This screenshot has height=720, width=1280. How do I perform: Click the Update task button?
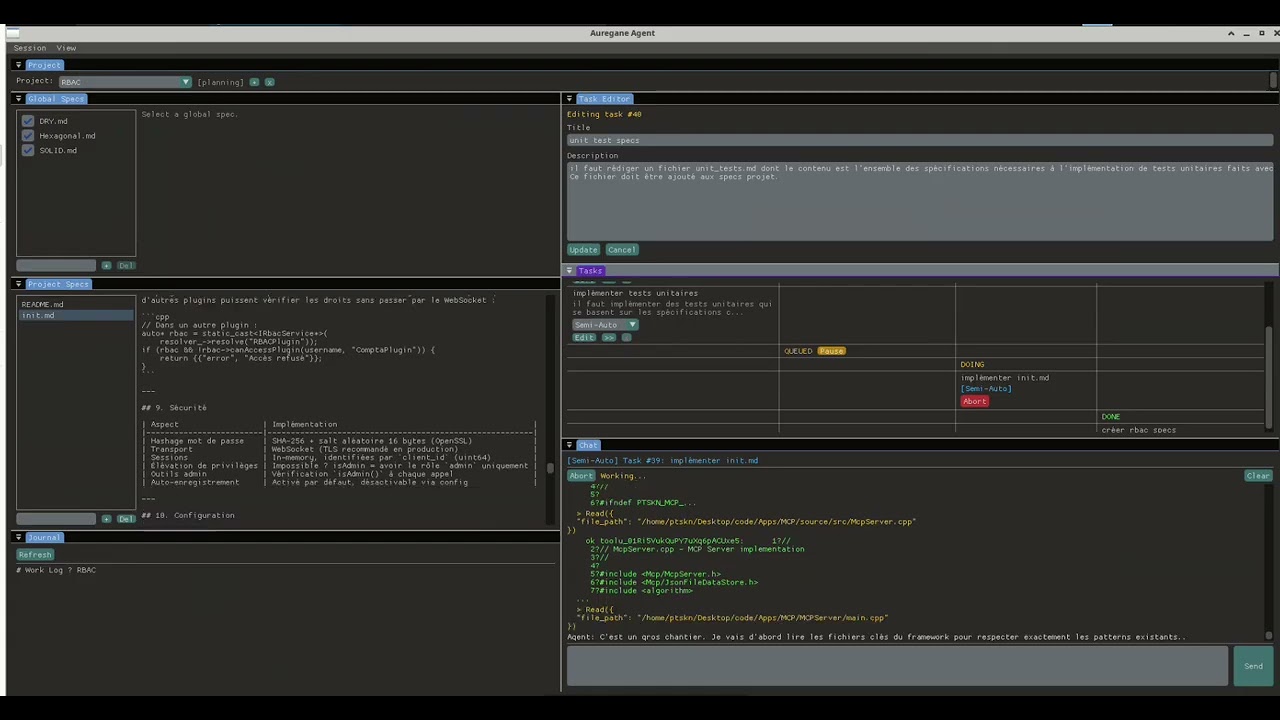(583, 250)
